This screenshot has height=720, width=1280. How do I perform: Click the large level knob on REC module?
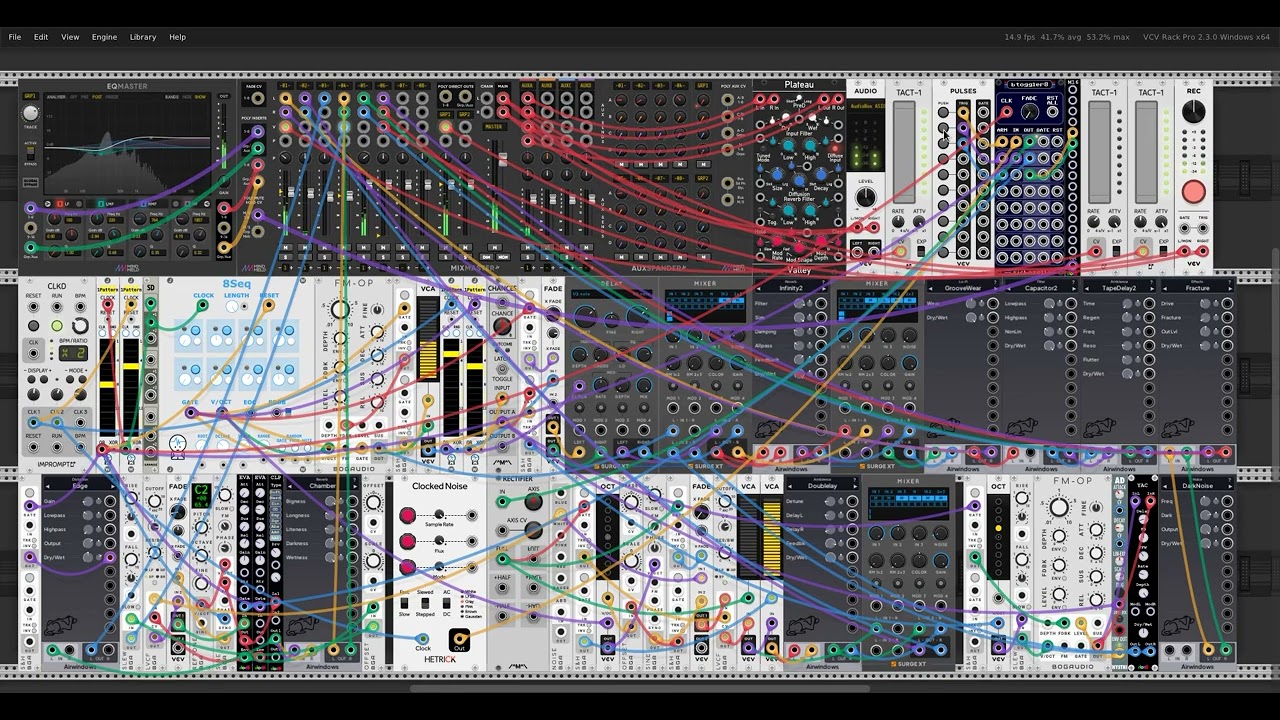pyautogui.click(x=1193, y=111)
